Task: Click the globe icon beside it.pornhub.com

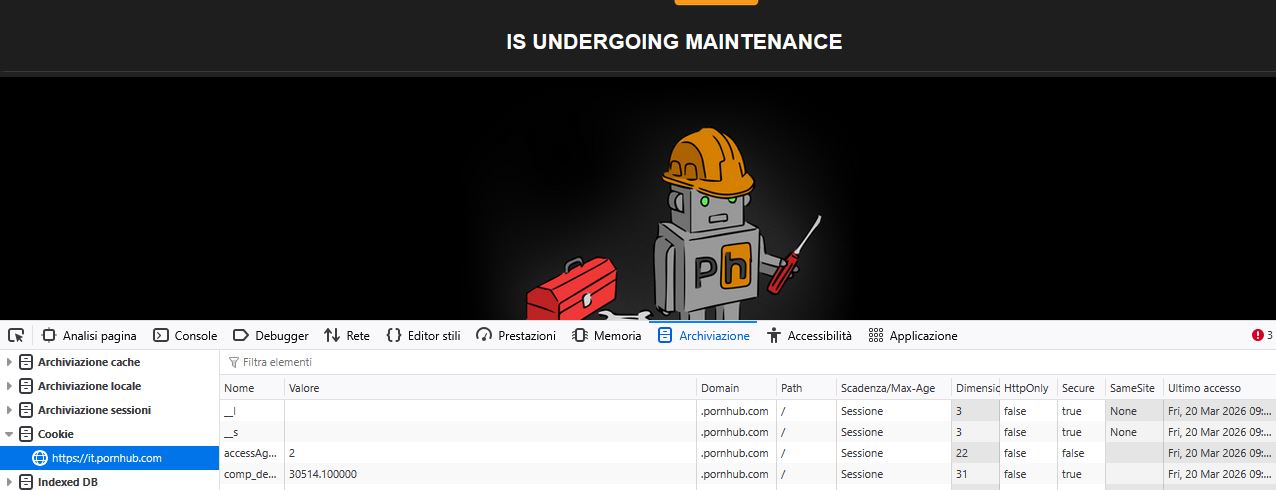Action: pos(40,458)
